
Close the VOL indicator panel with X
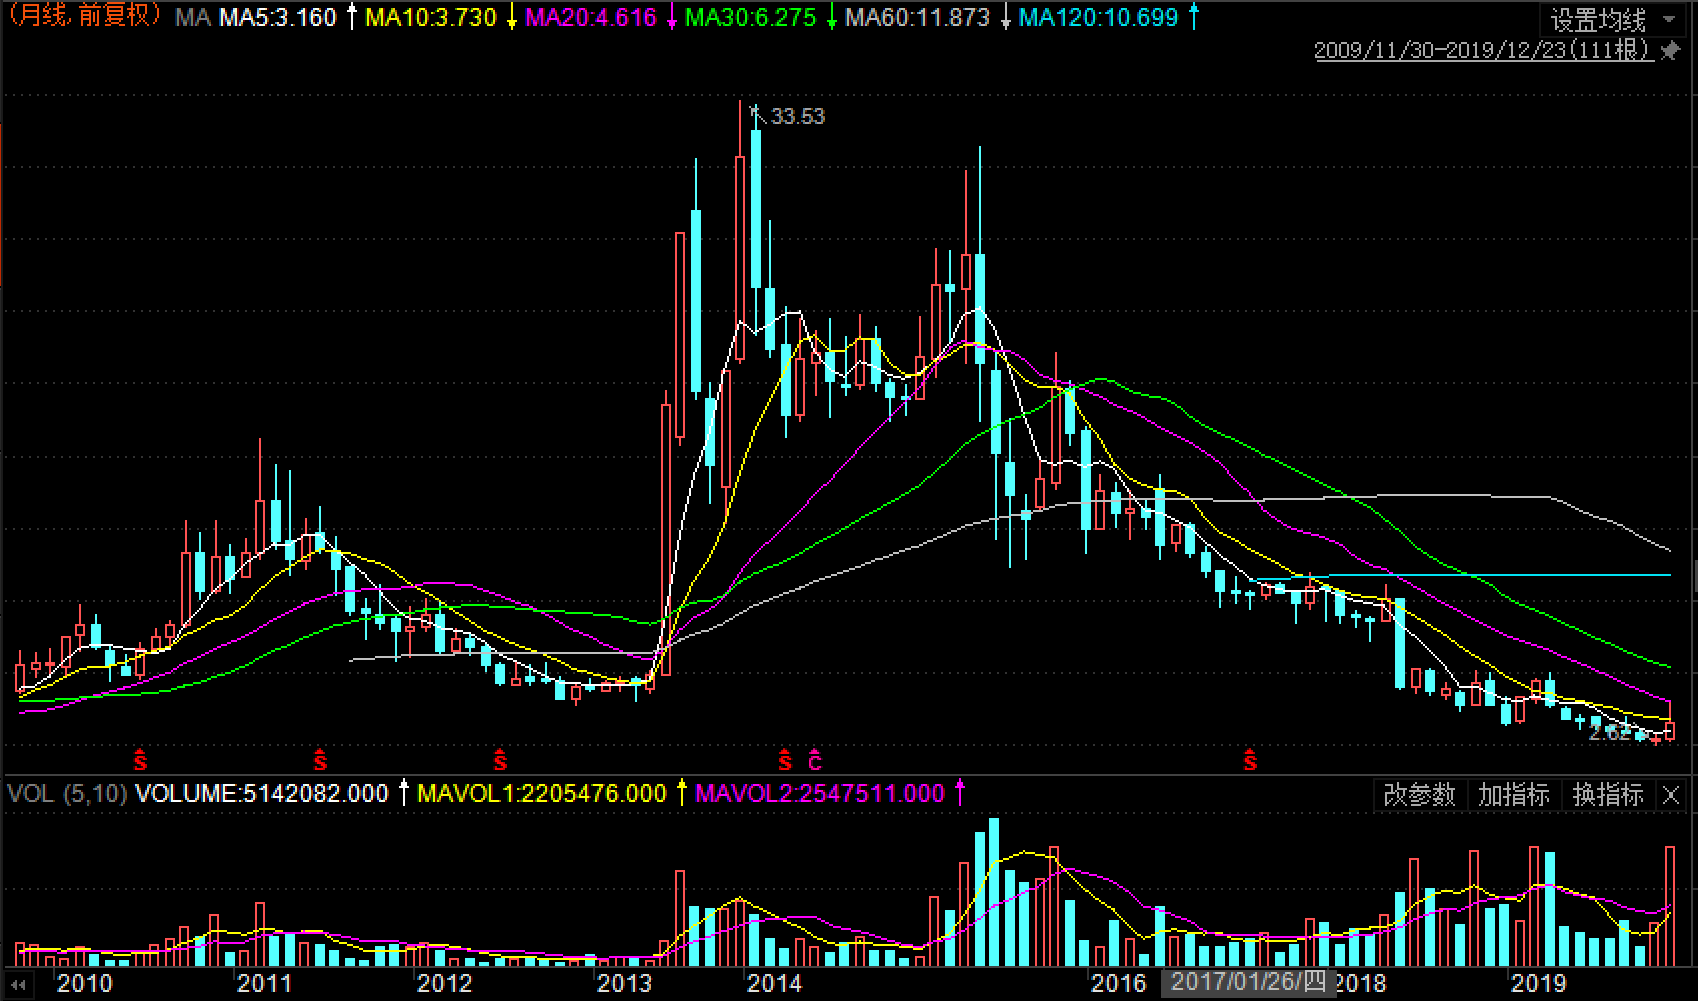pyautogui.click(x=1671, y=795)
